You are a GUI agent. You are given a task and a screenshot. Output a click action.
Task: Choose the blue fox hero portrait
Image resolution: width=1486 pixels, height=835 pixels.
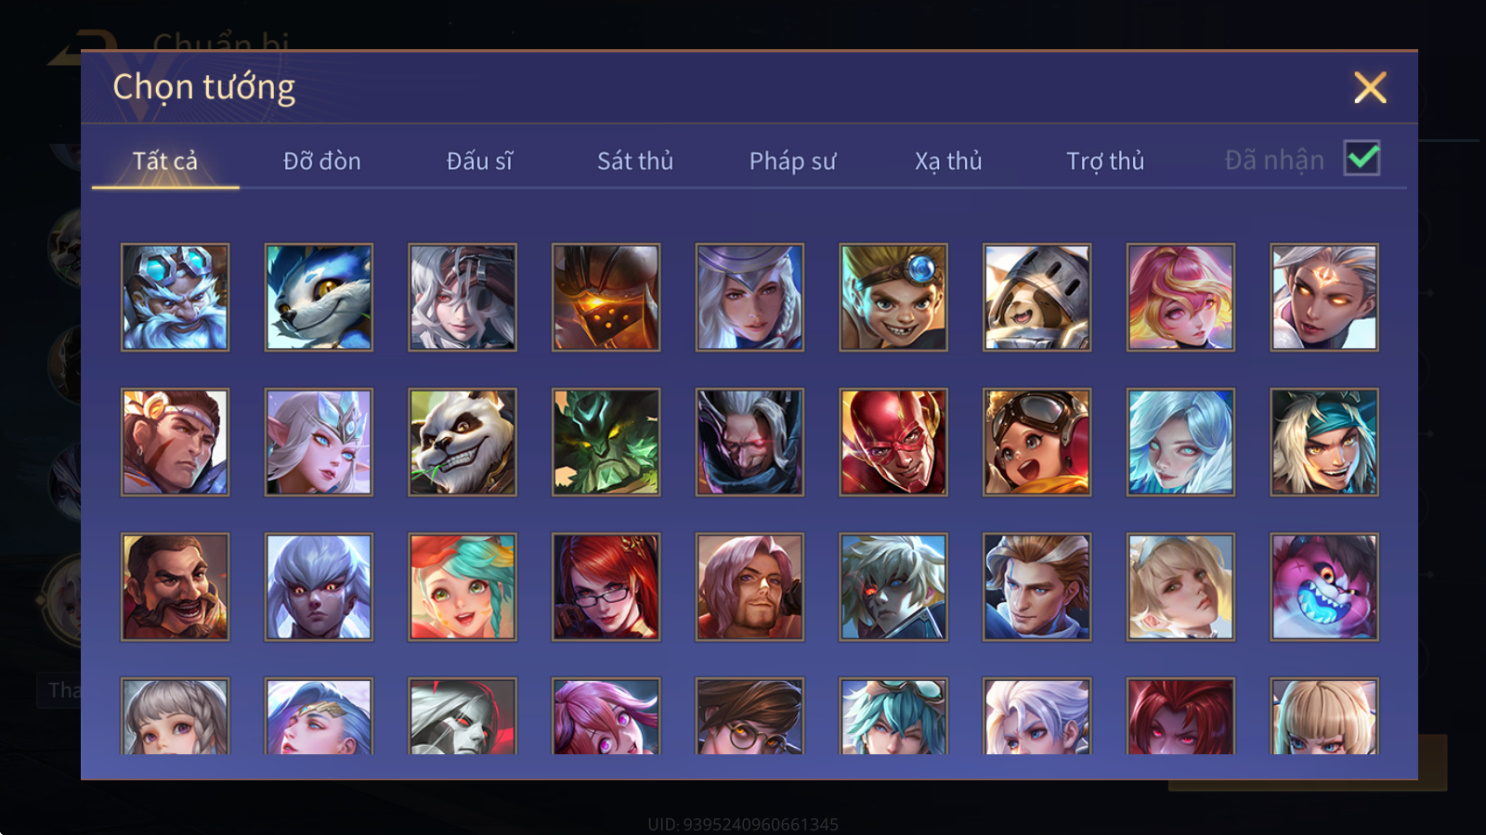319,297
